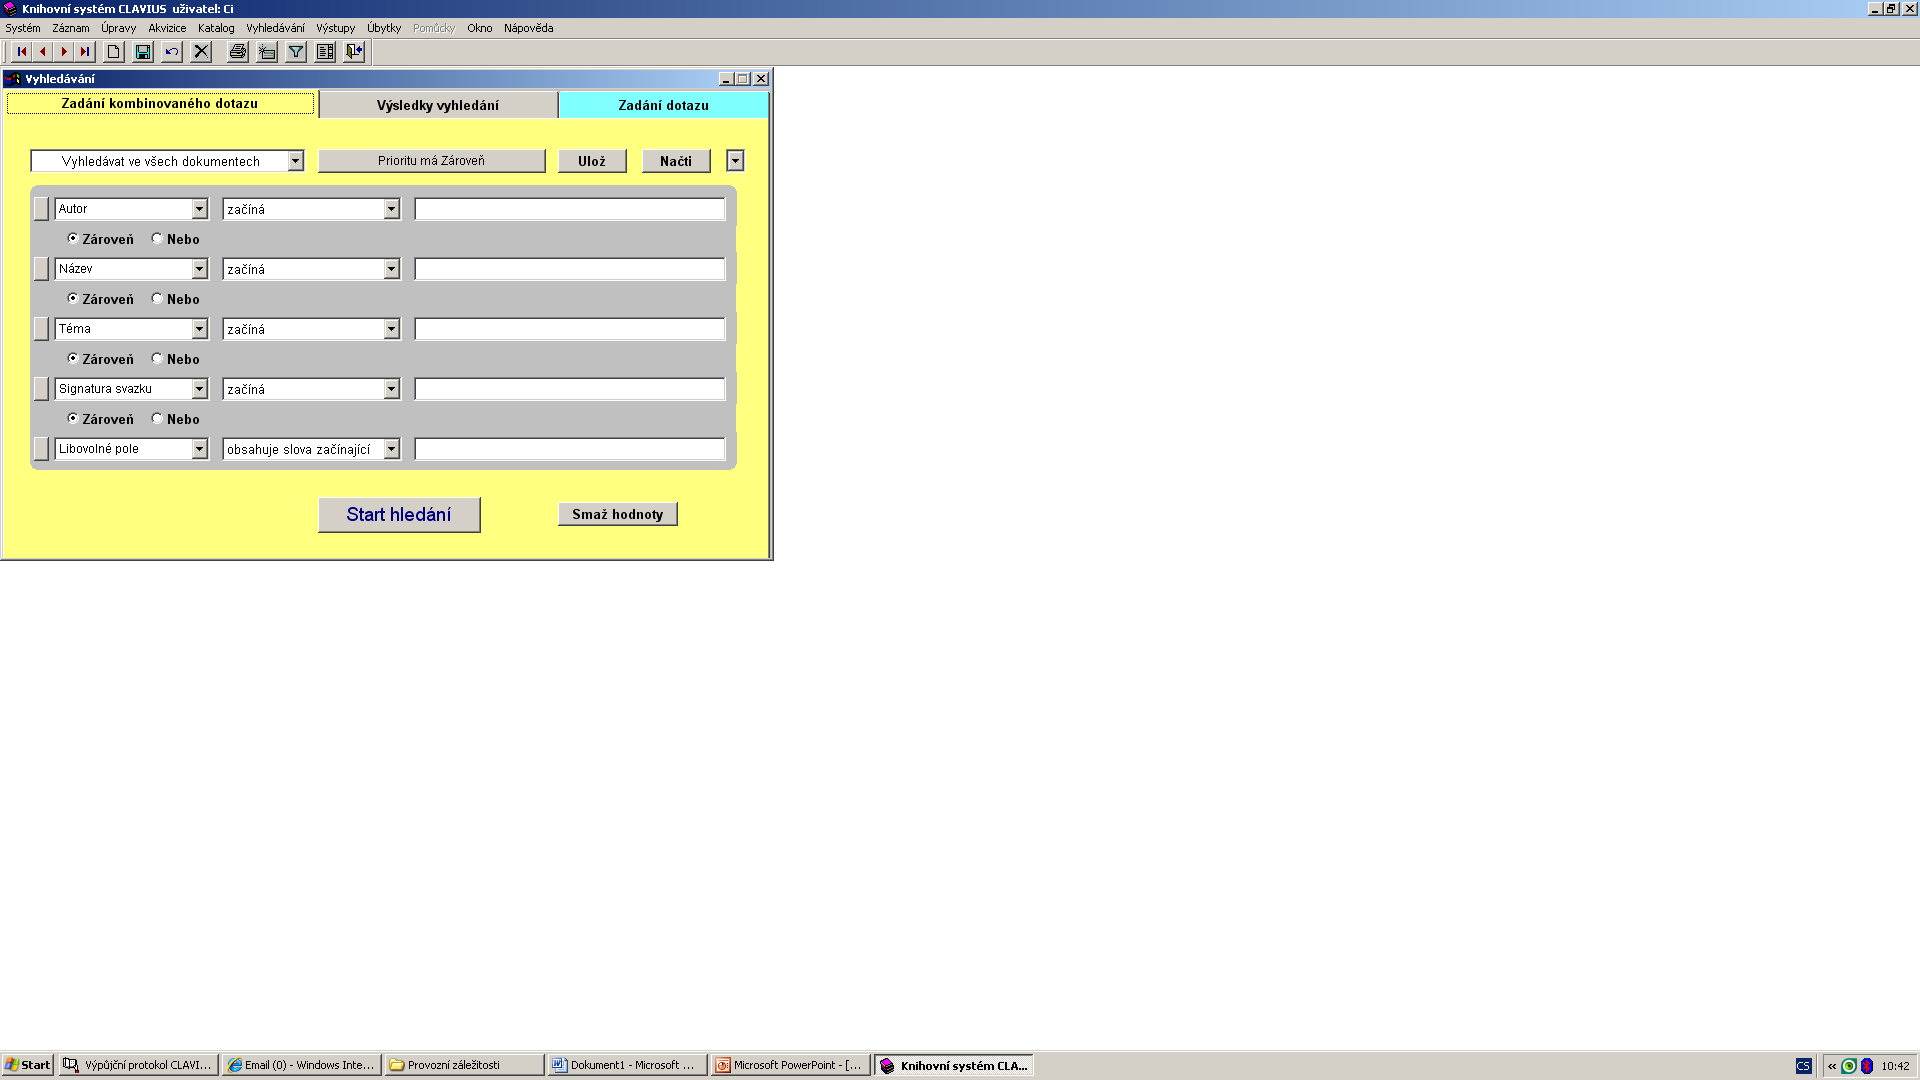Expand hidden tray icons chevron
This screenshot has height=1080, width=1920.
click(x=1832, y=1066)
